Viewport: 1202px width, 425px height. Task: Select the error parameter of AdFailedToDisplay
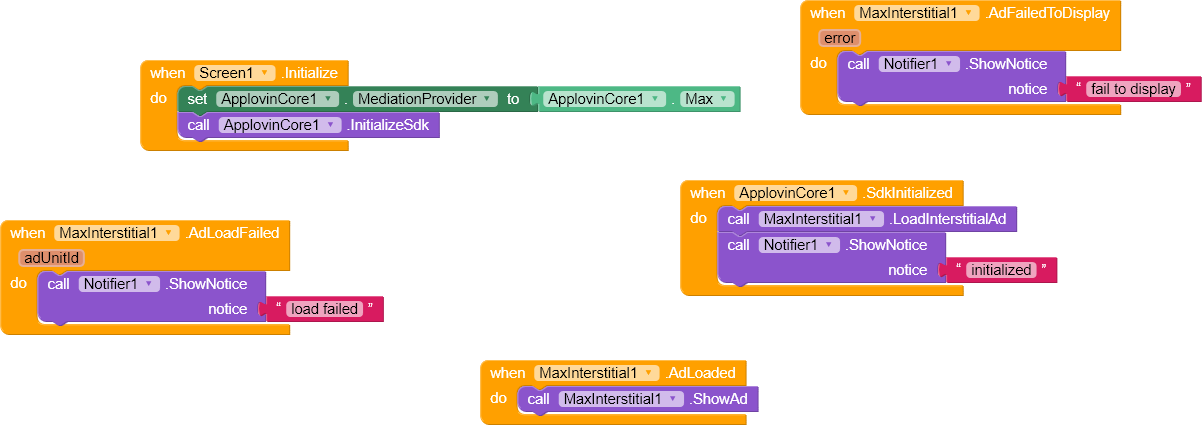839,38
